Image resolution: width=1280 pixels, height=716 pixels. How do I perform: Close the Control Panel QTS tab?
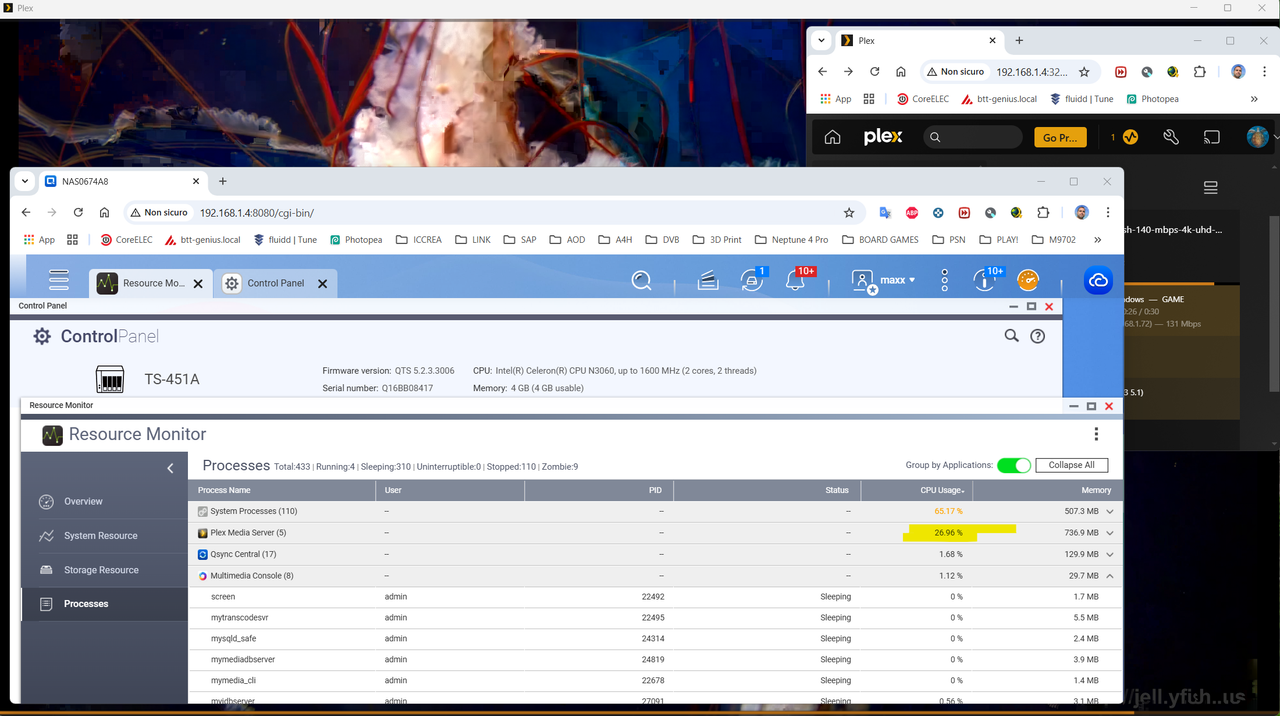point(322,284)
